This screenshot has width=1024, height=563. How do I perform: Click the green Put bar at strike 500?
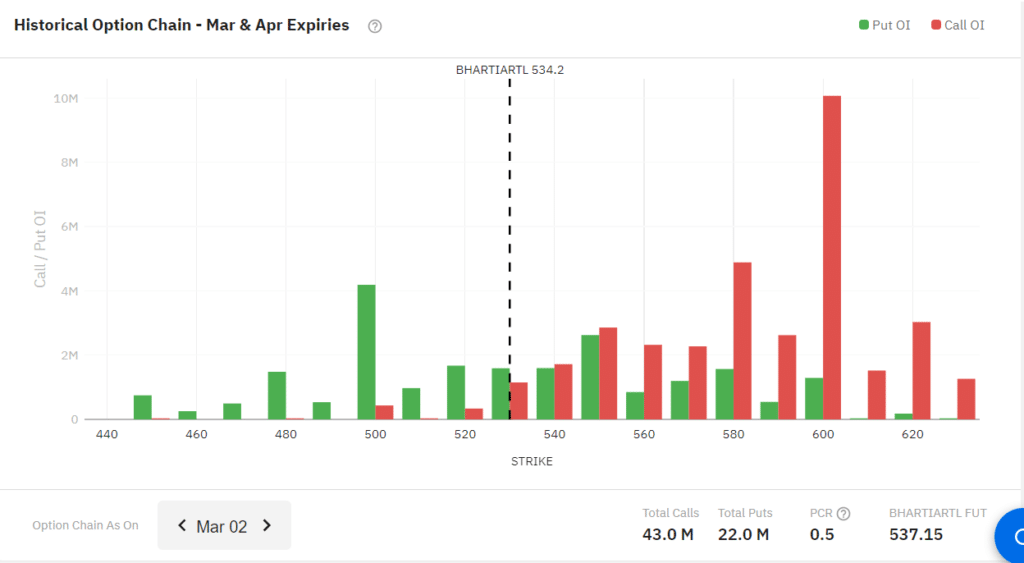[366, 352]
